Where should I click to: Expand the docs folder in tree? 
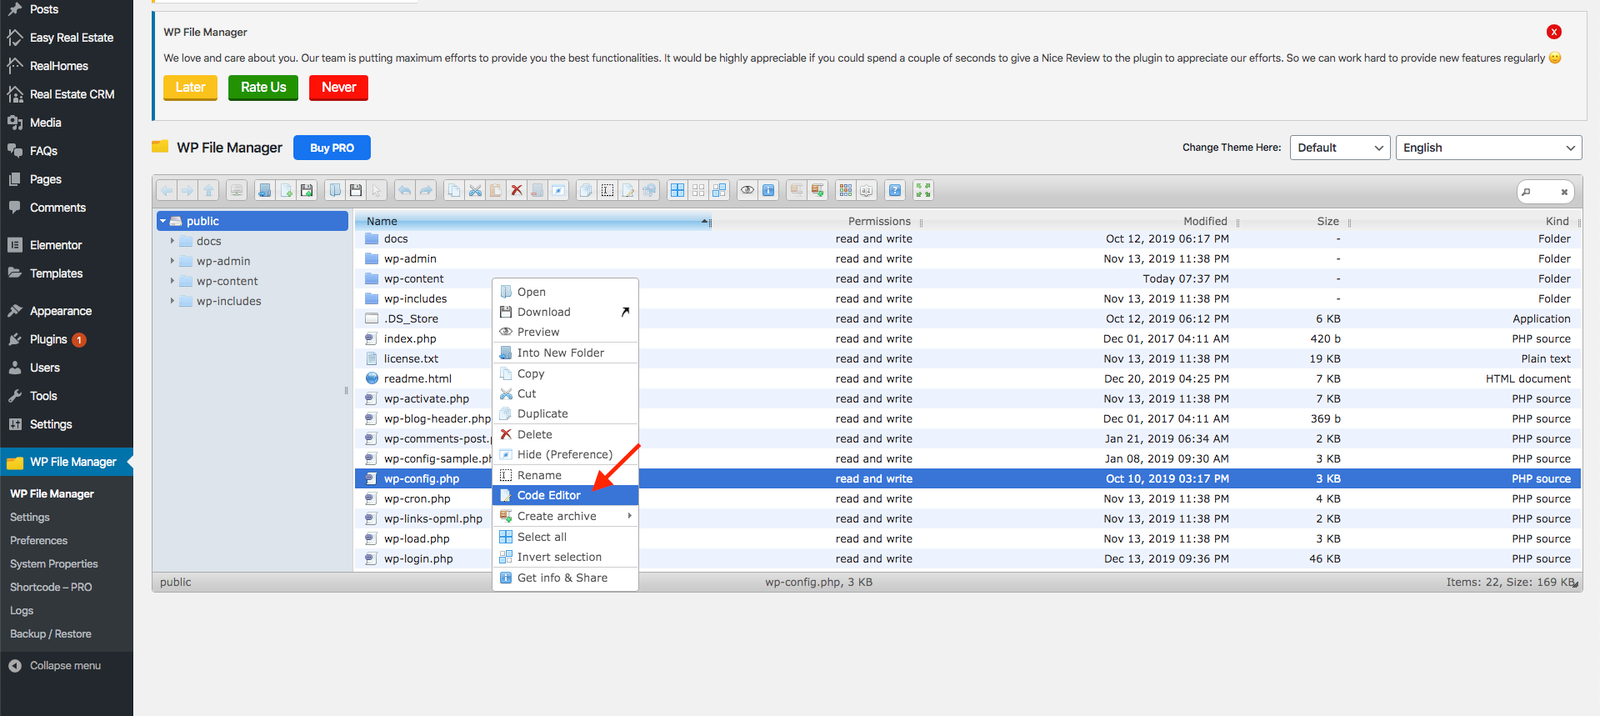click(x=172, y=241)
